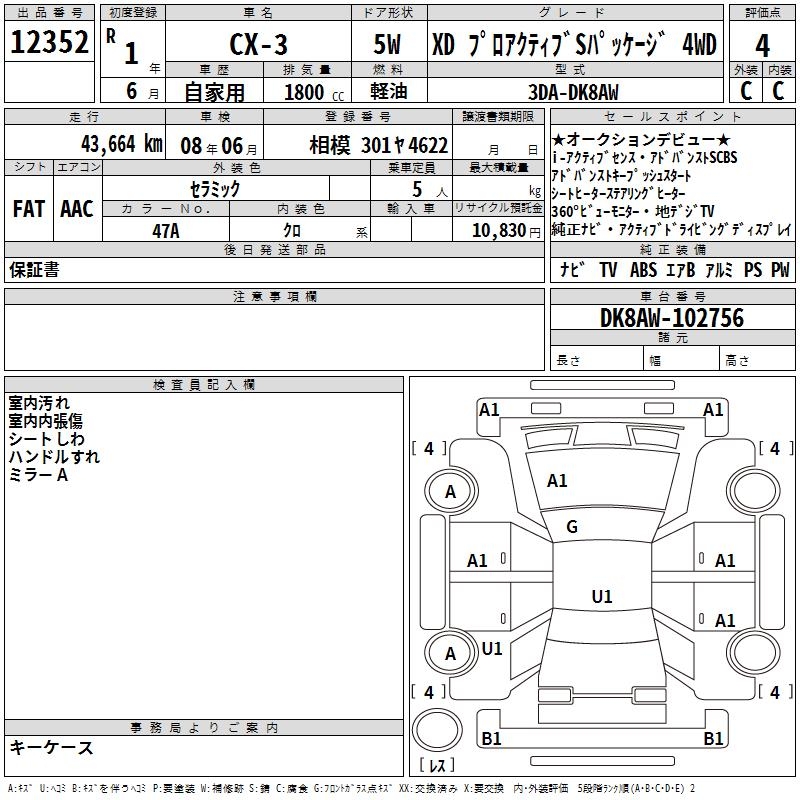Click the exterior grade C

pos(745,91)
